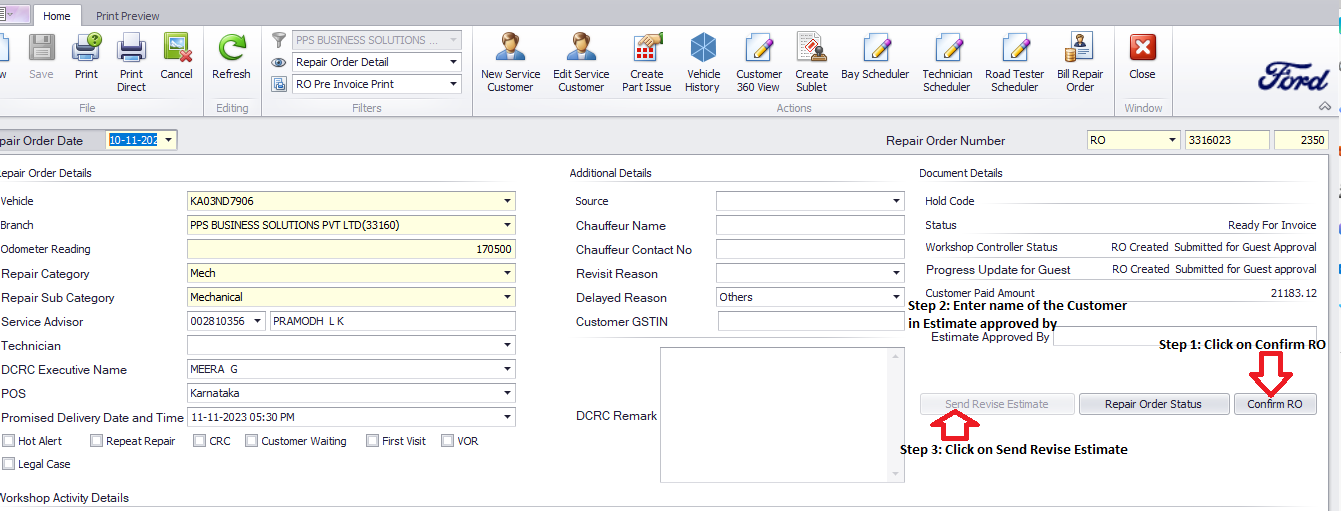Screen dimensions: 1341x511
Task: Open the Repair Order Detail view dropdown
Action: coord(453,62)
